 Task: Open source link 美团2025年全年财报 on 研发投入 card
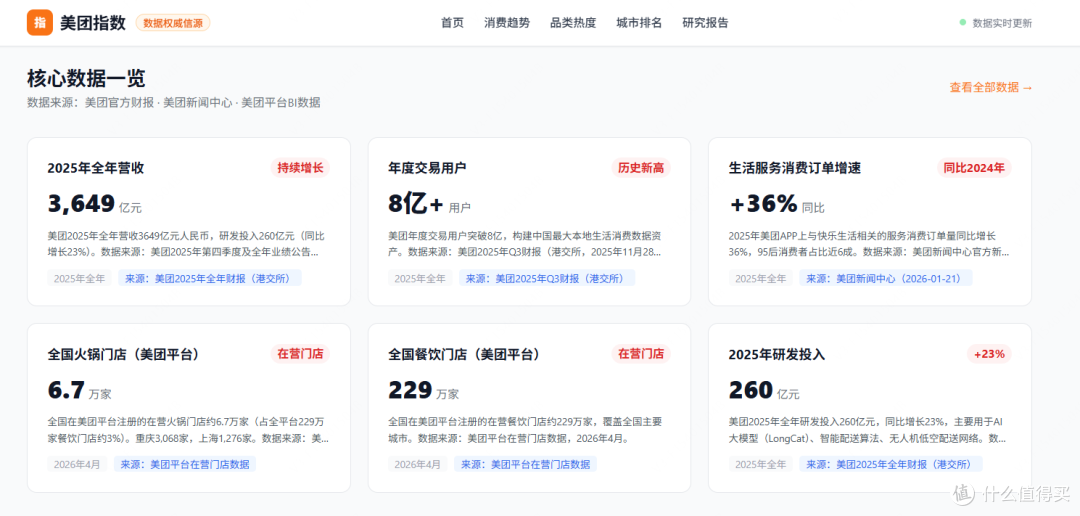coord(891,464)
